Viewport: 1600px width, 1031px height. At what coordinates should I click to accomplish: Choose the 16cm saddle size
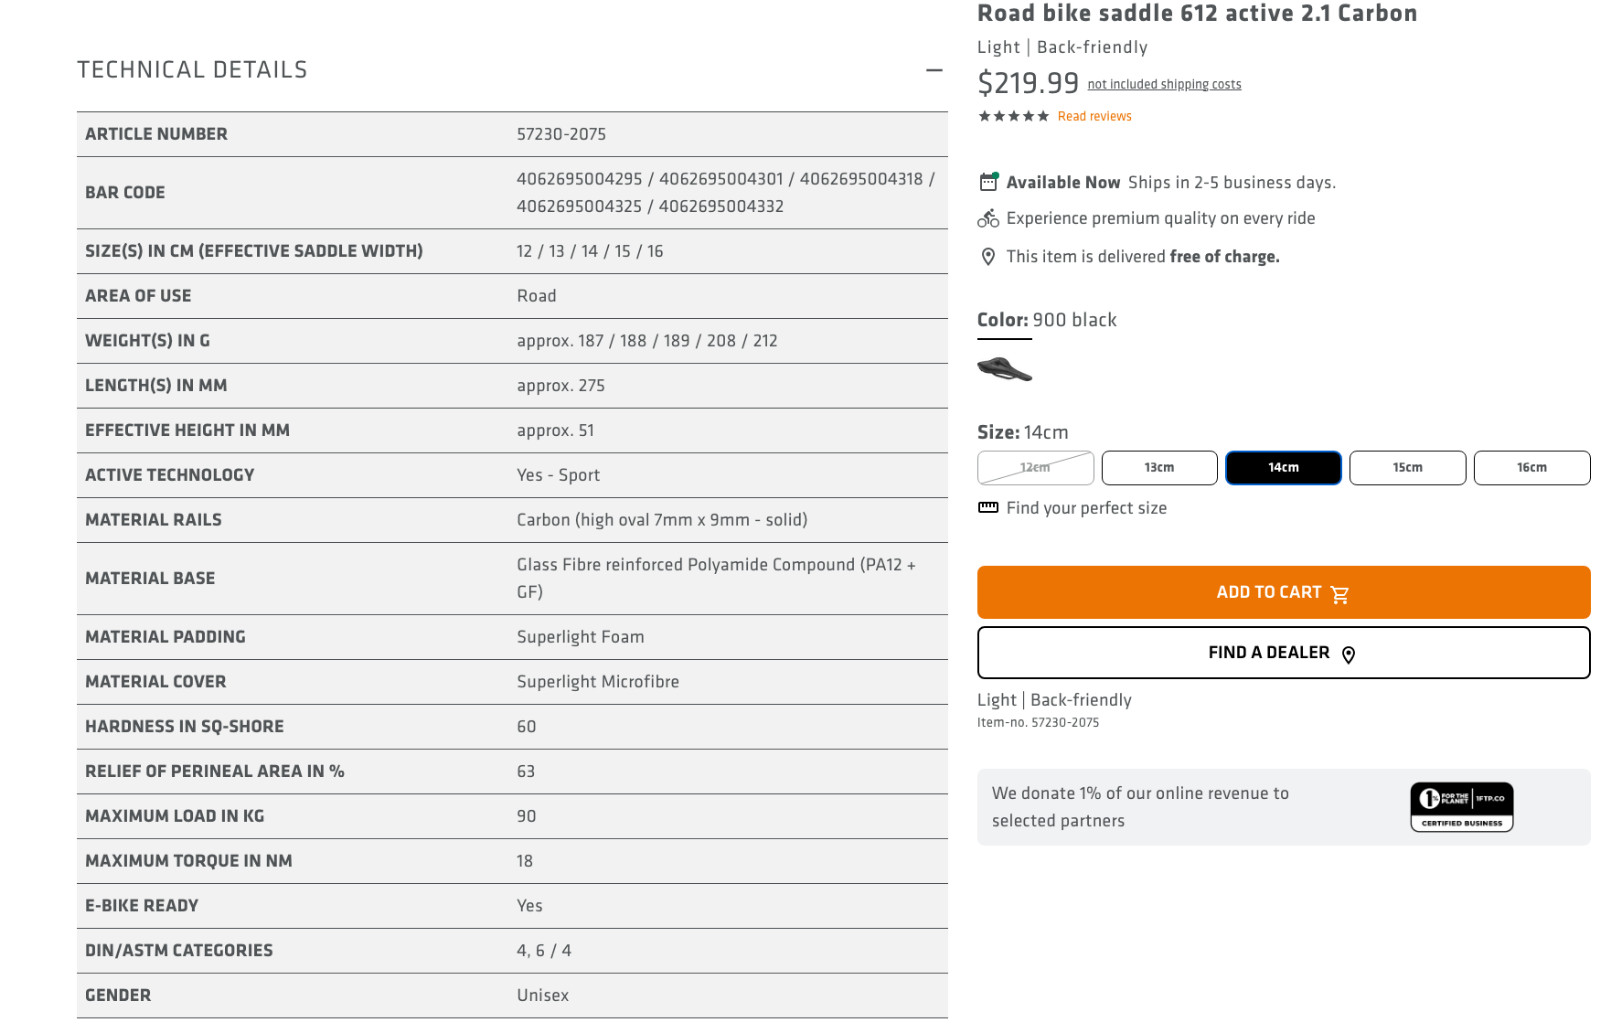1531,468
